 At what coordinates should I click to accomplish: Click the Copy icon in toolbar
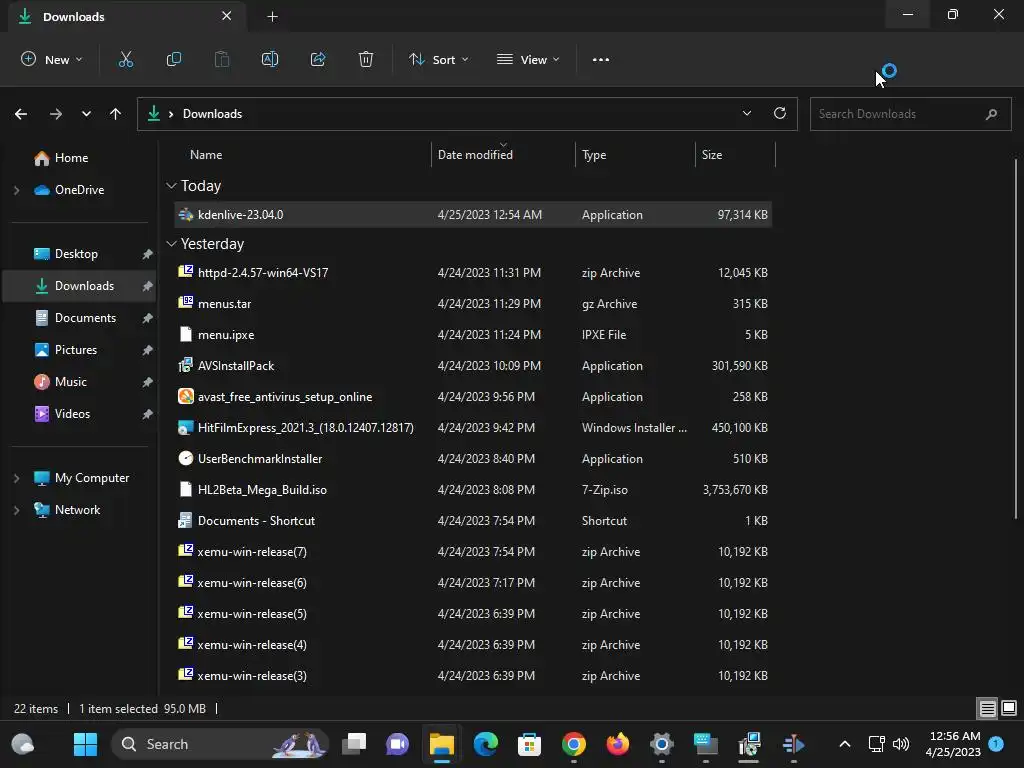point(174,59)
